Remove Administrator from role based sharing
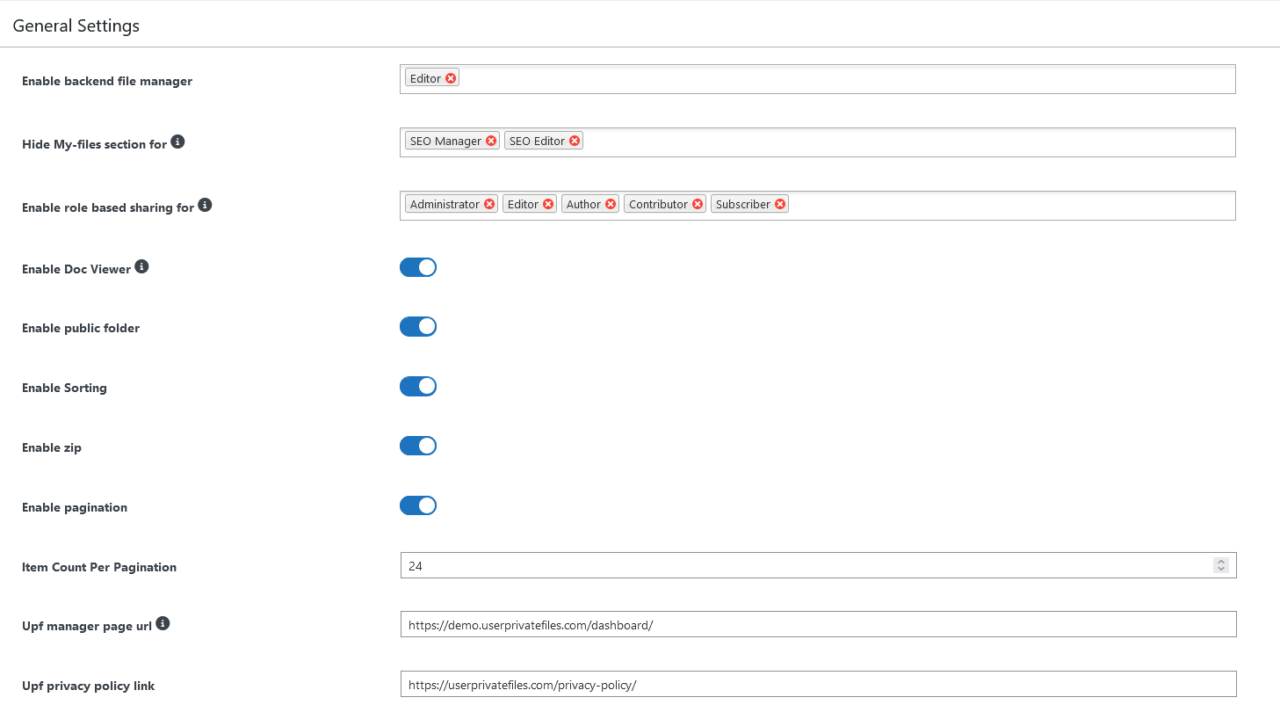The width and height of the screenshot is (1280, 712). 489,204
